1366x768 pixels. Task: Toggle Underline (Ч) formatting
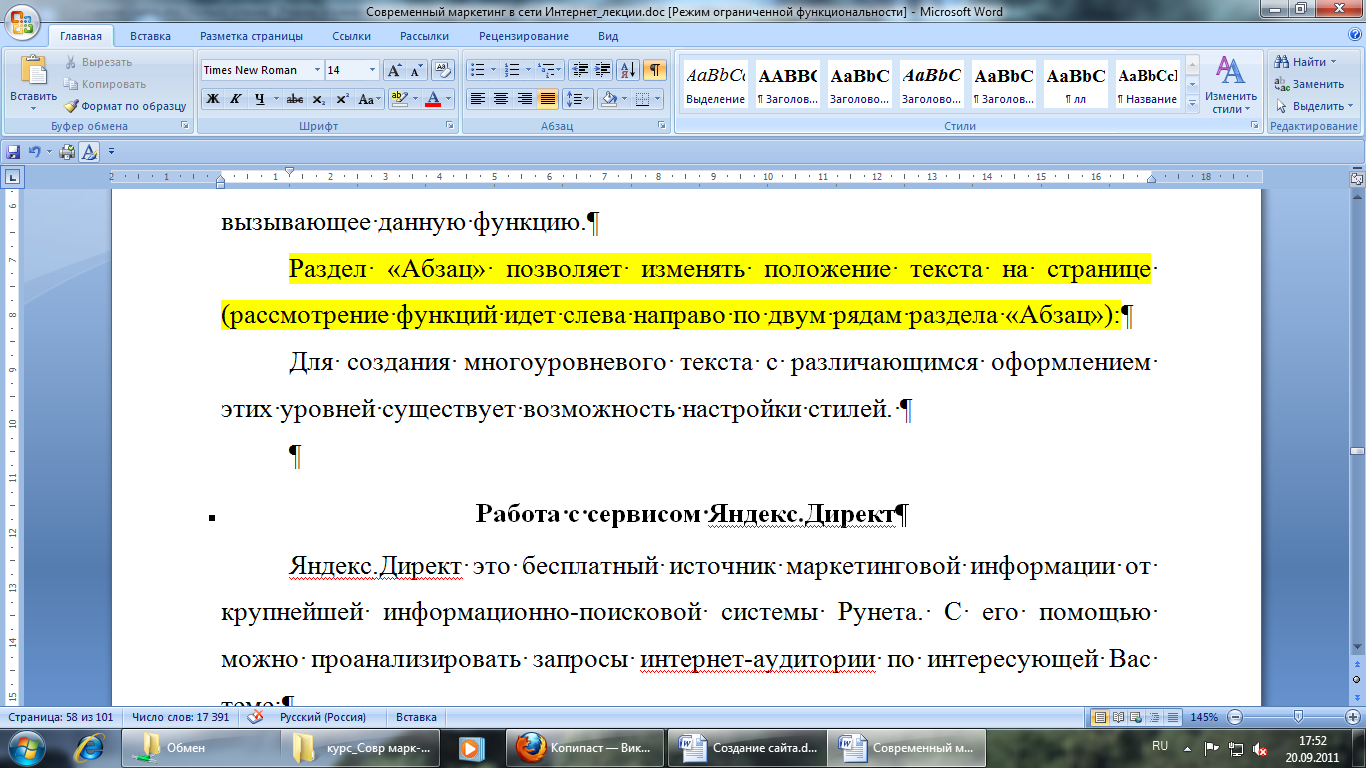pos(259,99)
